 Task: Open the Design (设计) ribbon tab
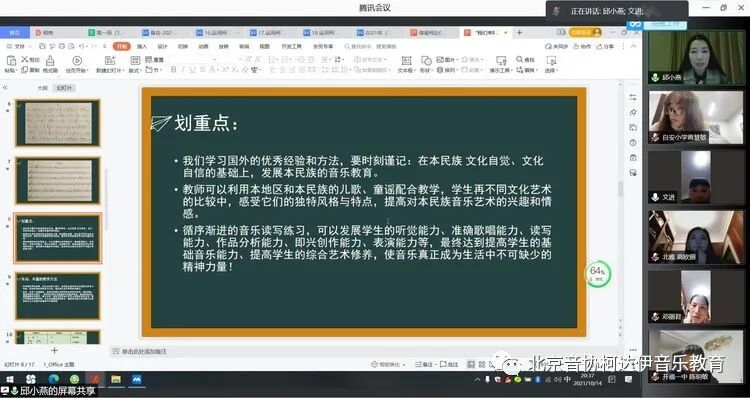(162, 46)
